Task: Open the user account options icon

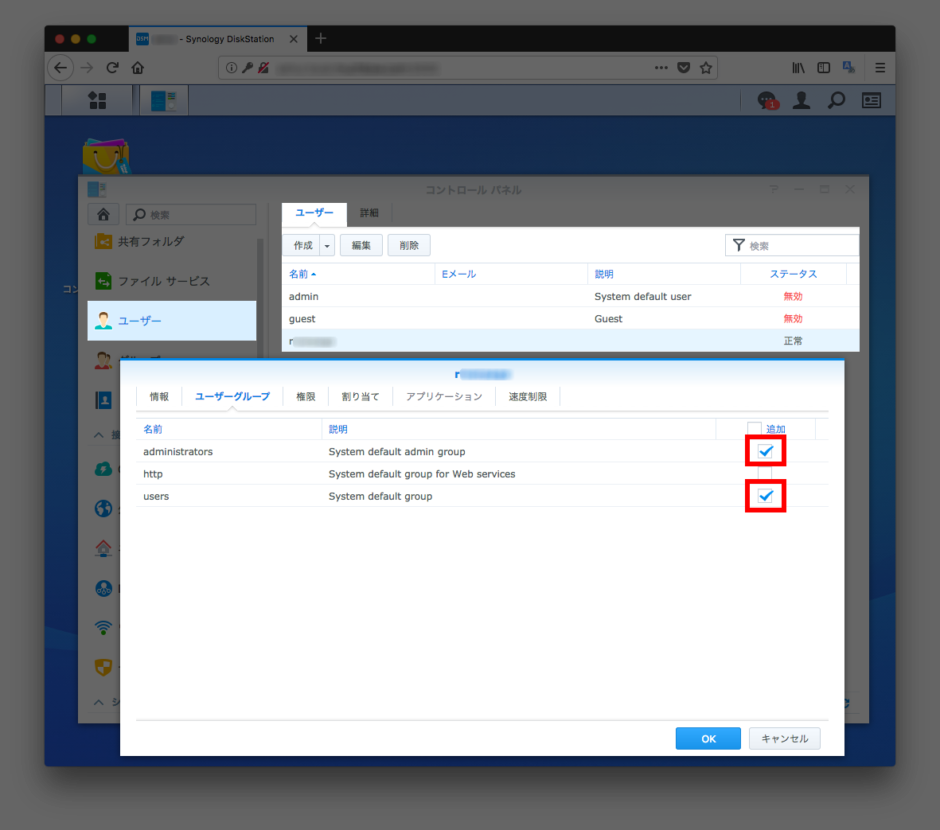Action: pyautogui.click(x=801, y=100)
